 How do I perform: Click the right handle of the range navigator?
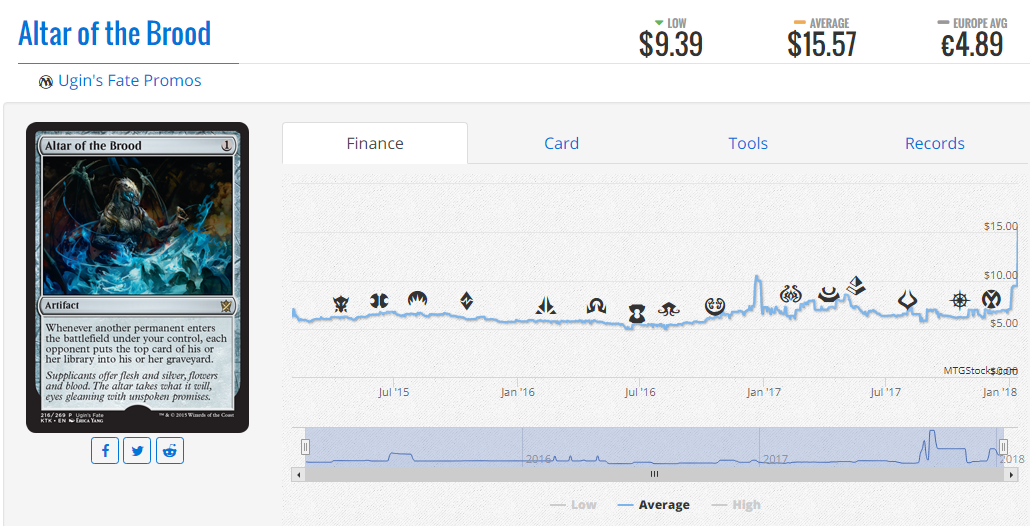click(1002, 447)
